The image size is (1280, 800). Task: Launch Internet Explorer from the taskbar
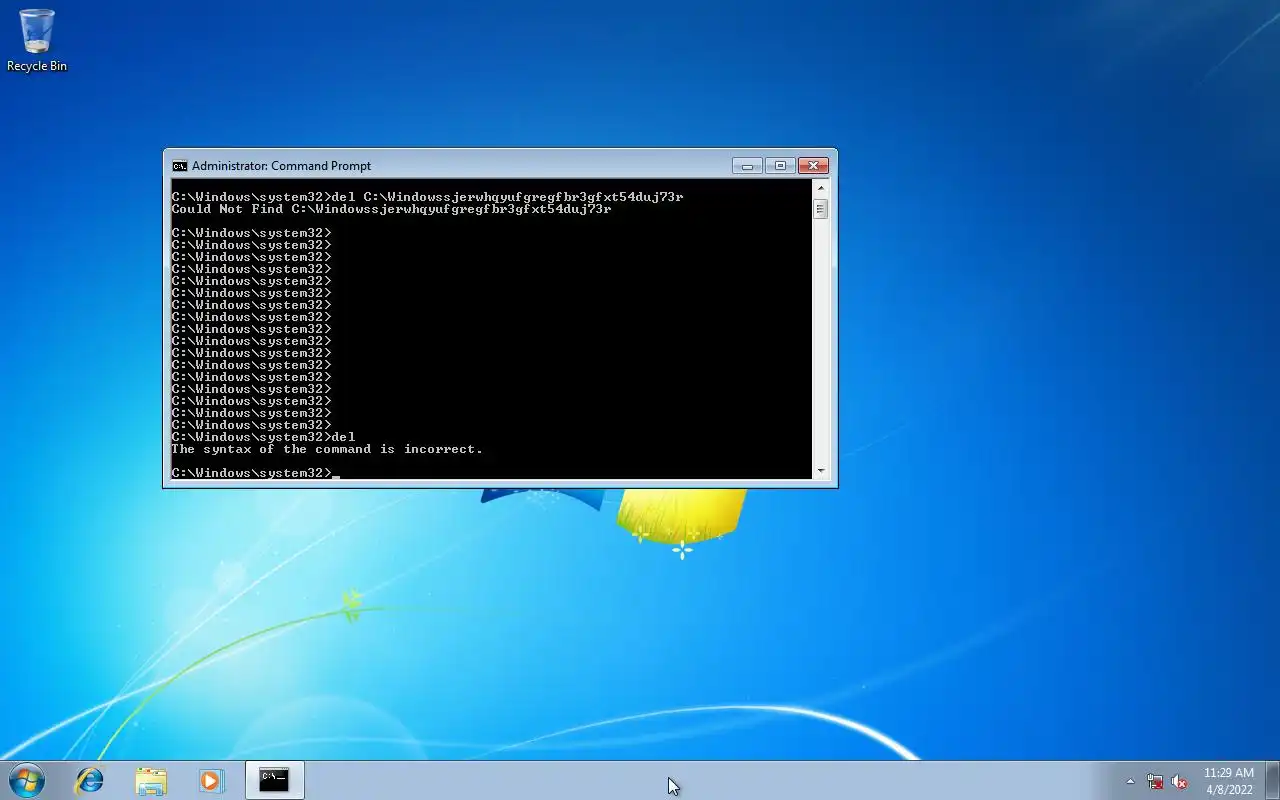(x=90, y=780)
